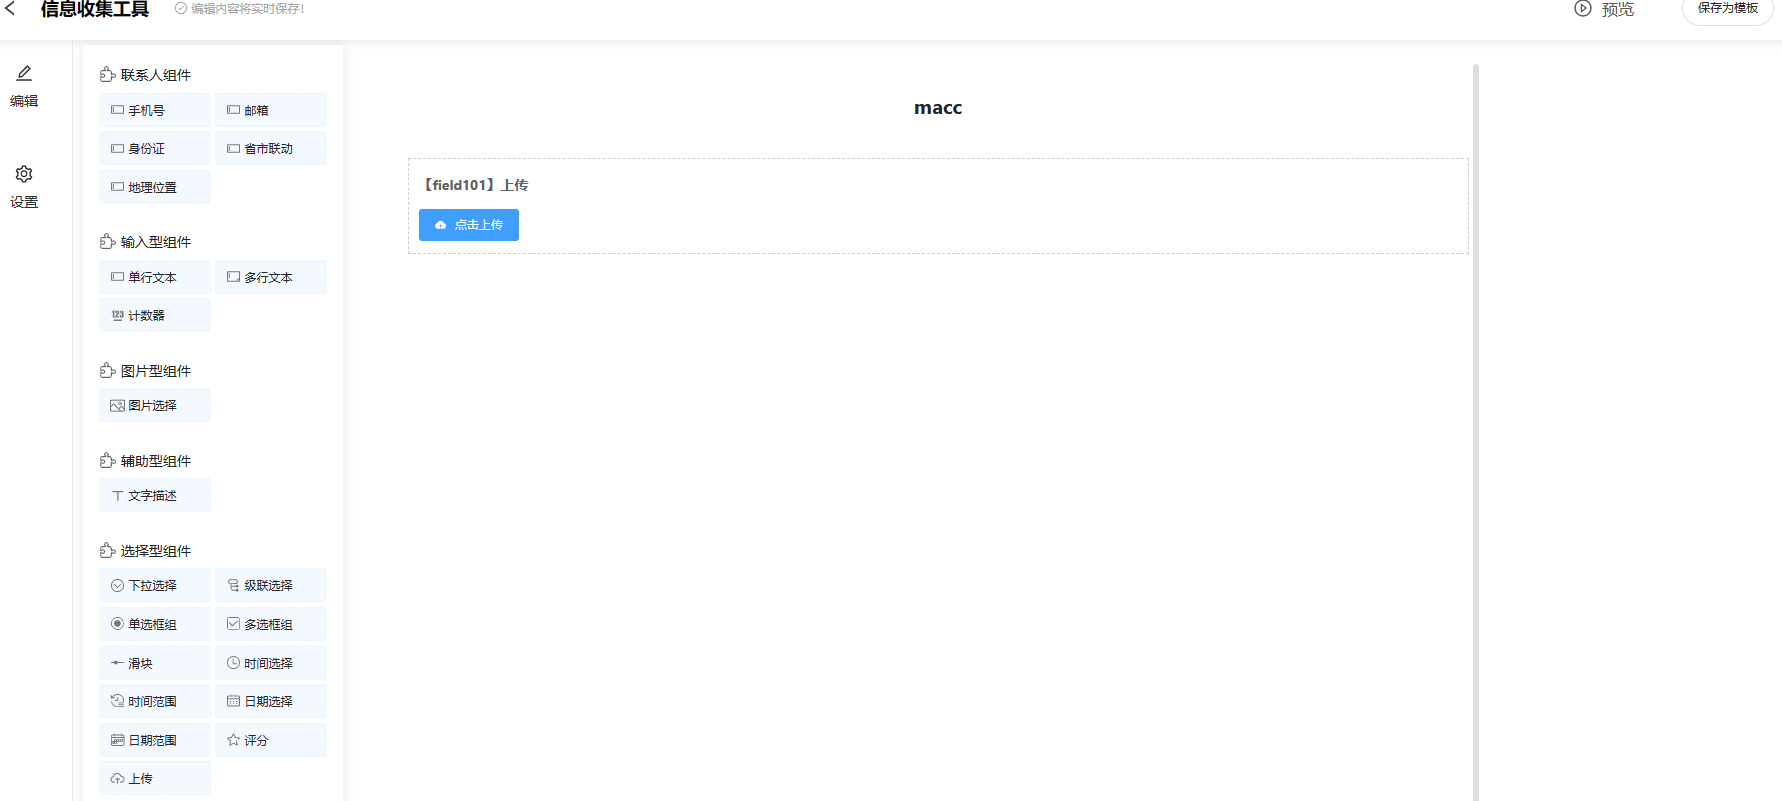Add the 日期范围 component
Viewport: 1782px width, 801px height.
point(155,740)
